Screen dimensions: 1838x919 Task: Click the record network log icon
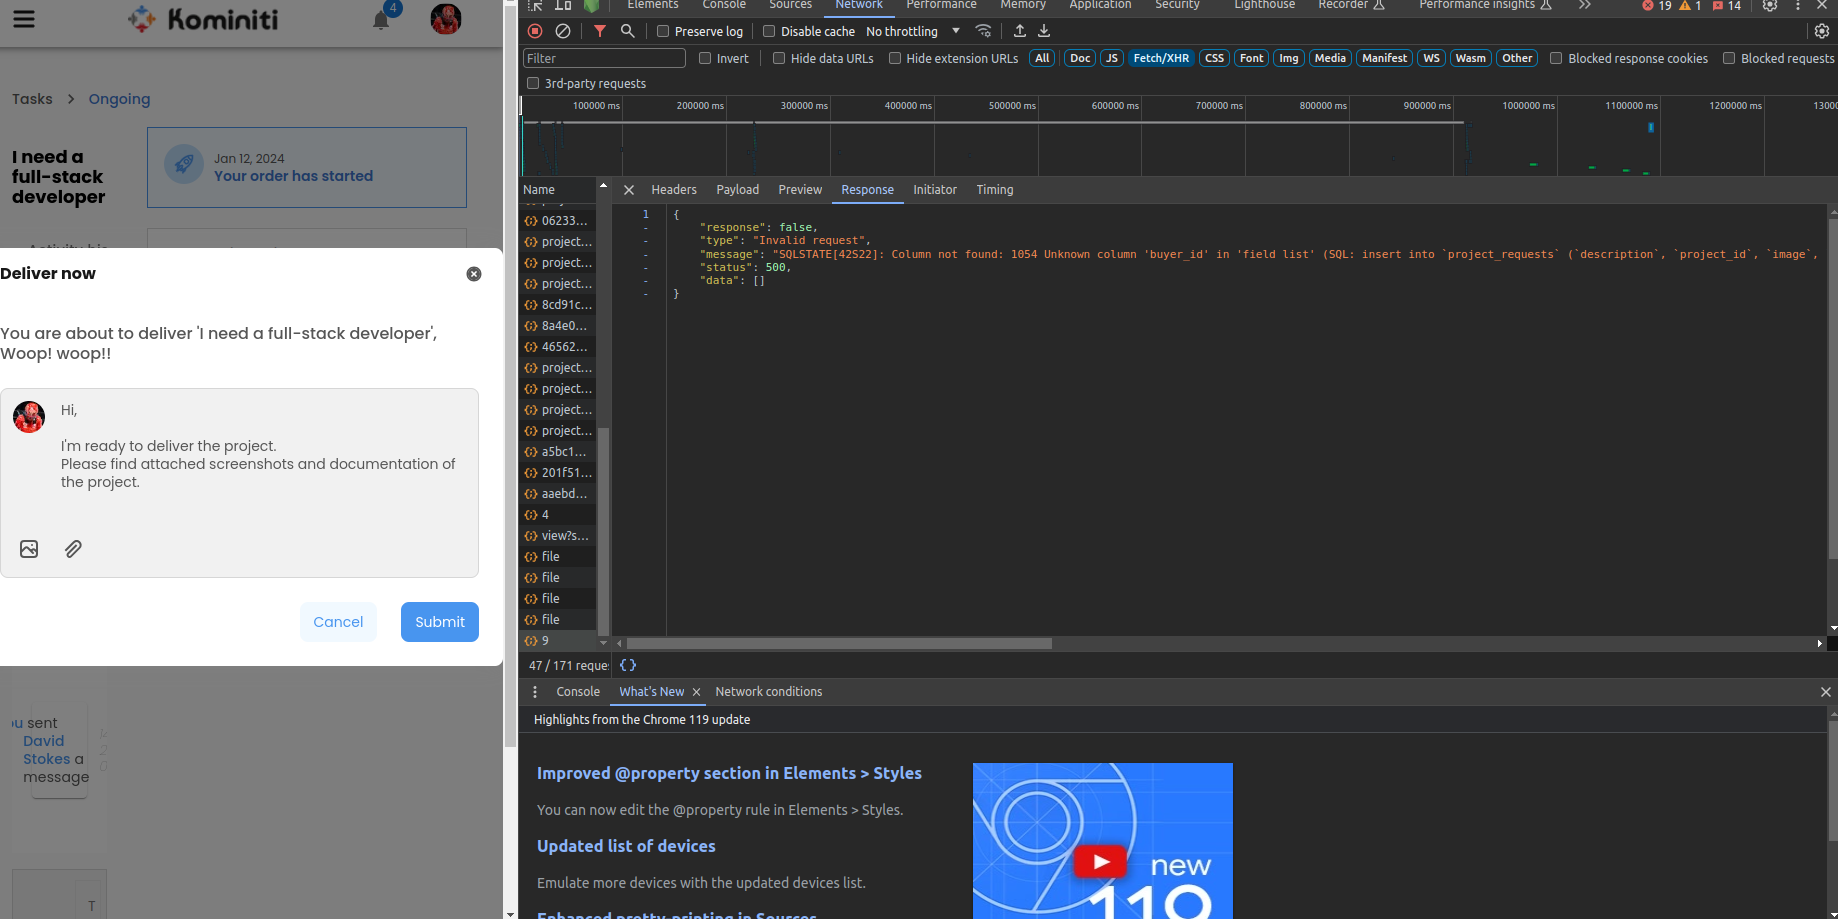click(535, 31)
